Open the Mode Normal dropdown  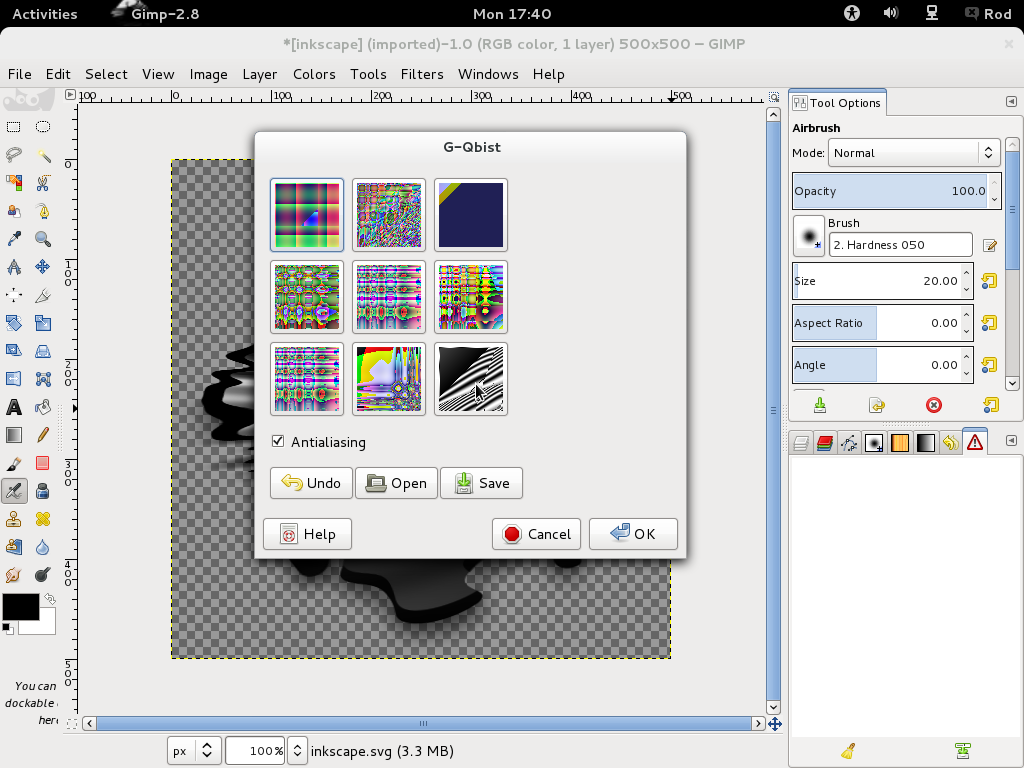tap(914, 153)
